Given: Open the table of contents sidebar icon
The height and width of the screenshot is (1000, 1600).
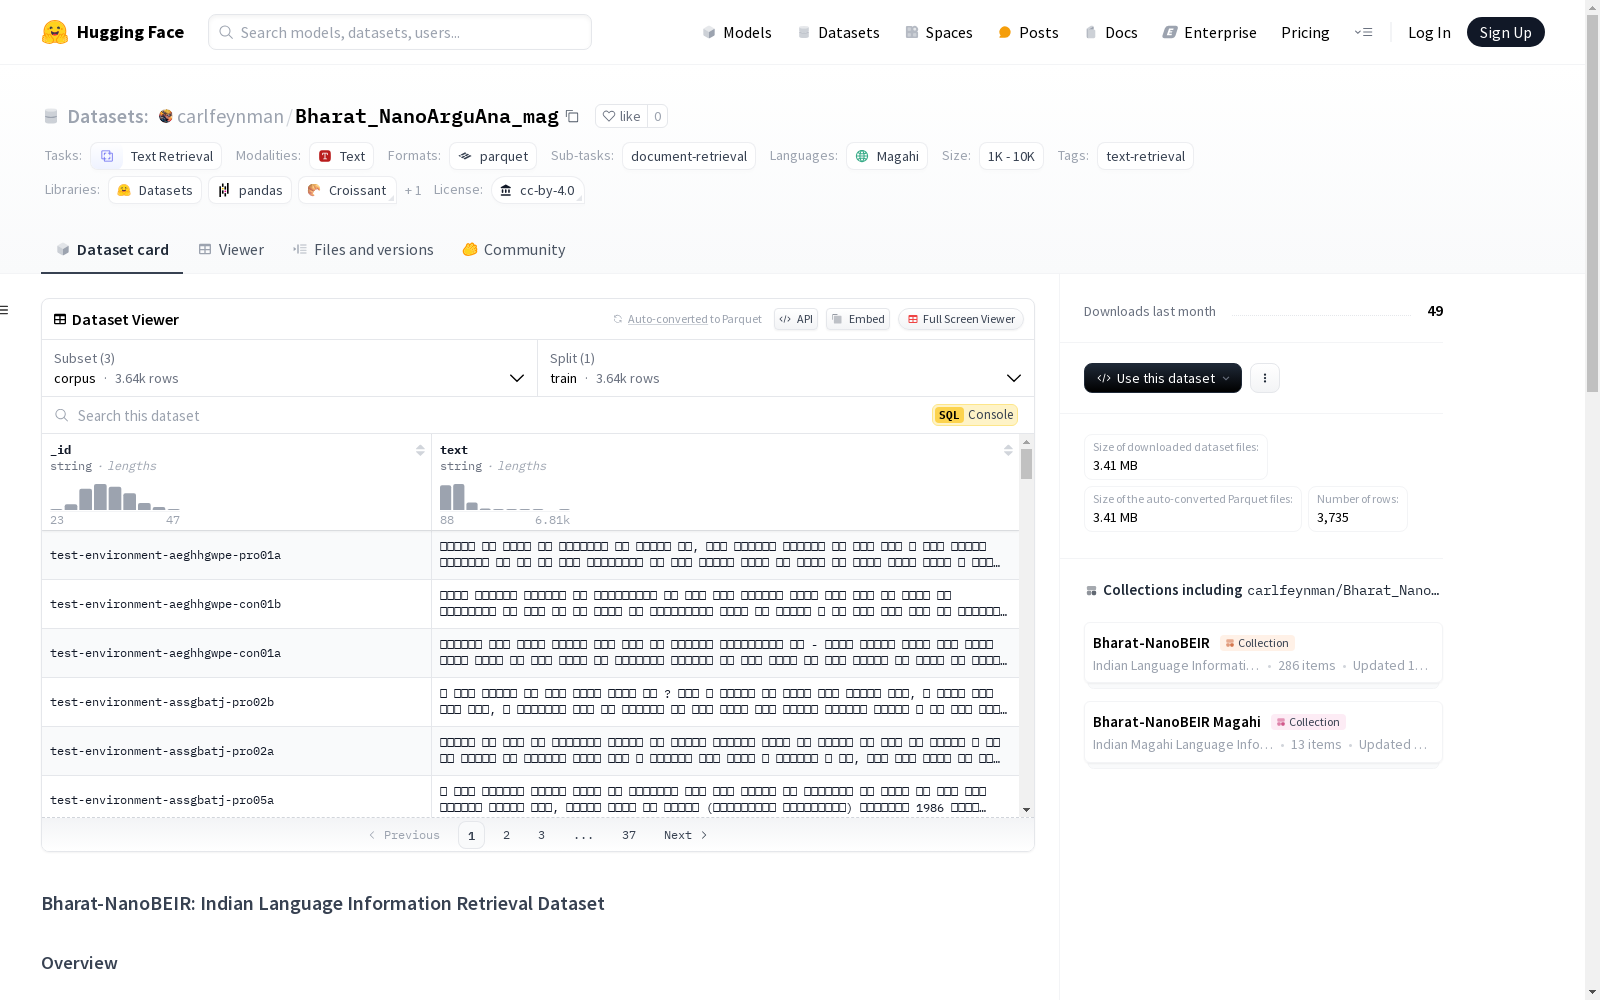Looking at the screenshot, I should point(5,310).
